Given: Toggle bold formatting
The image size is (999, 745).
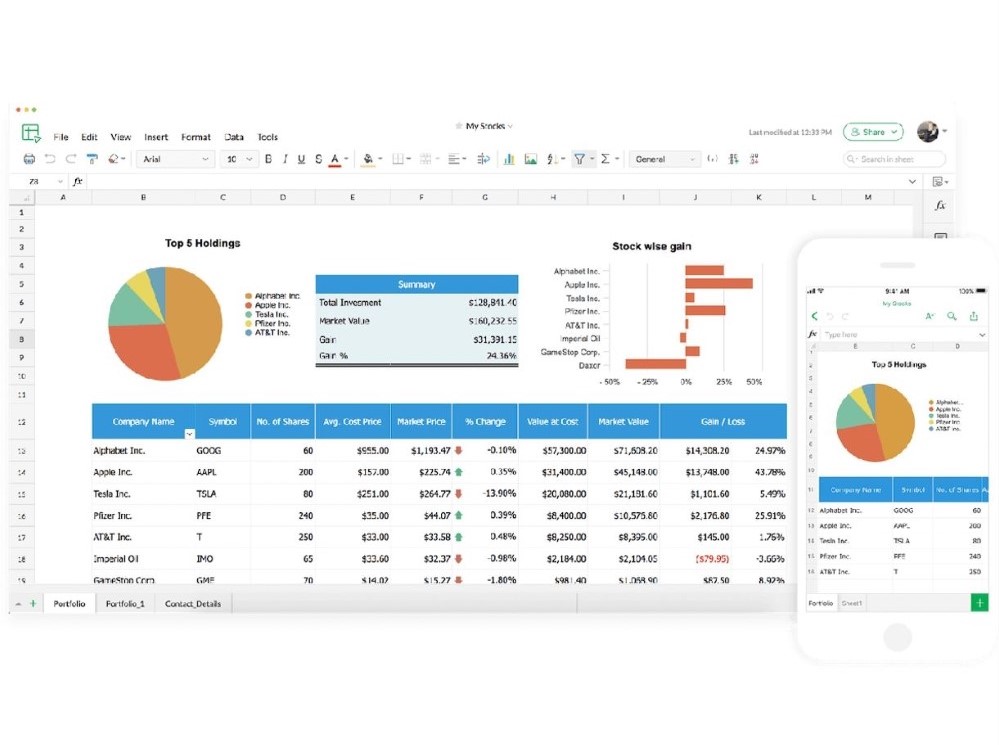Looking at the screenshot, I should 268,159.
